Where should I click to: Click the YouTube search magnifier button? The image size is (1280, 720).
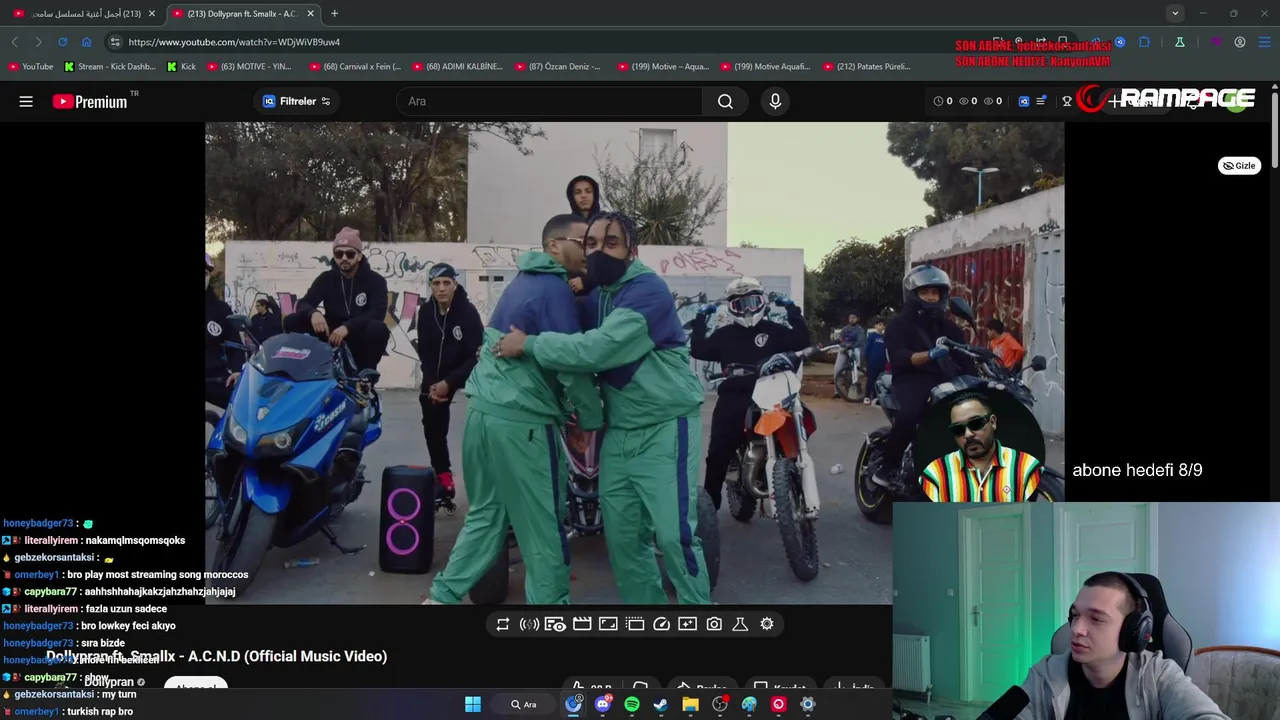click(x=725, y=101)
